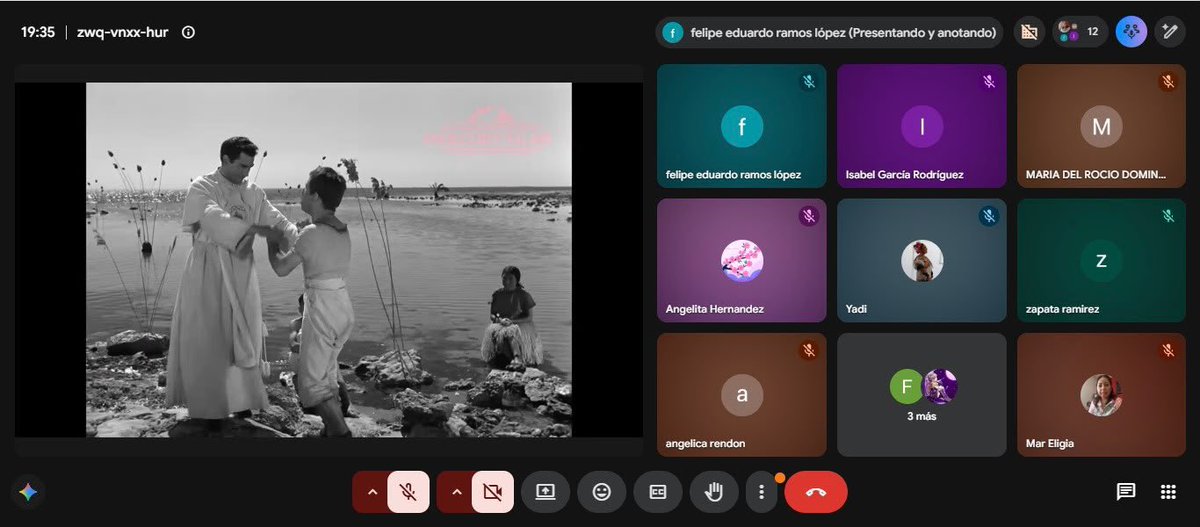Toggle closed captions

coord(658,492)
